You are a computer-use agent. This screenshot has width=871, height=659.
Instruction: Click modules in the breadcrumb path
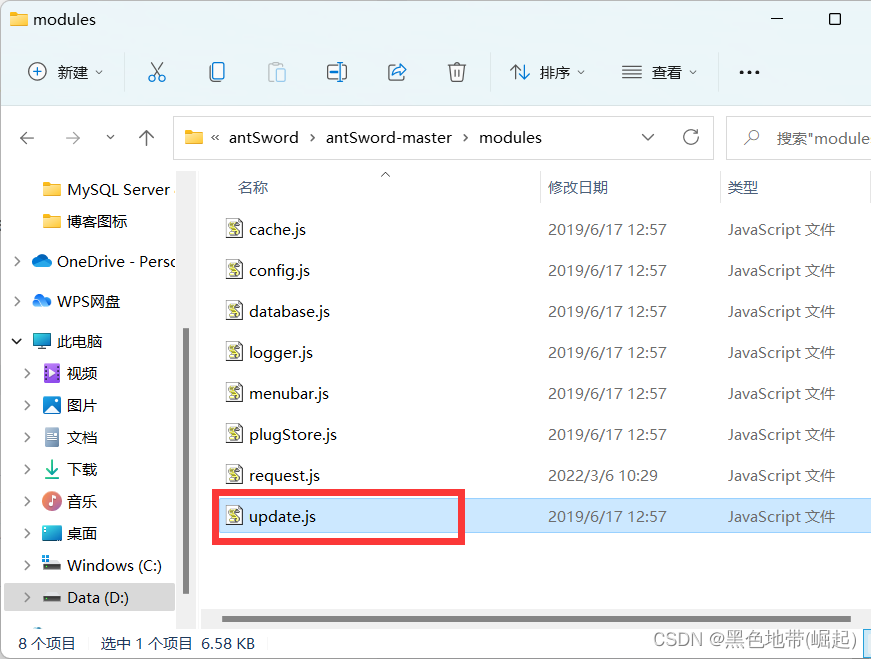point(510,138)
